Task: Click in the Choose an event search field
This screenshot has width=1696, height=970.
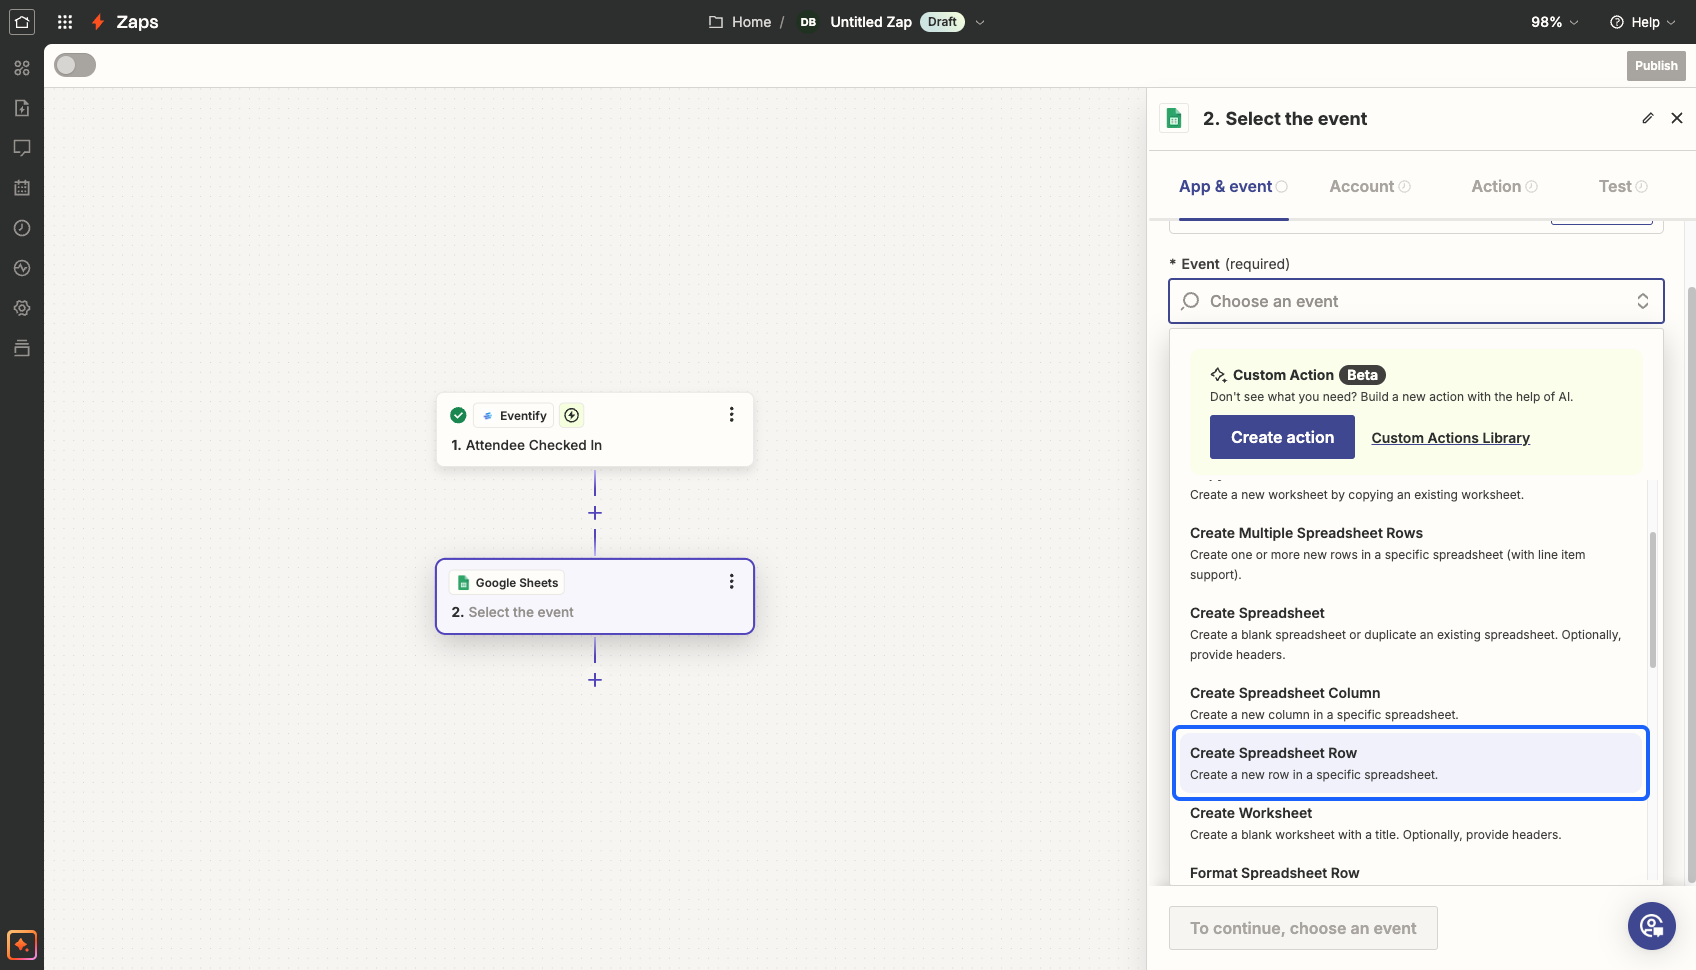Action: click(x=1415, y=301)
